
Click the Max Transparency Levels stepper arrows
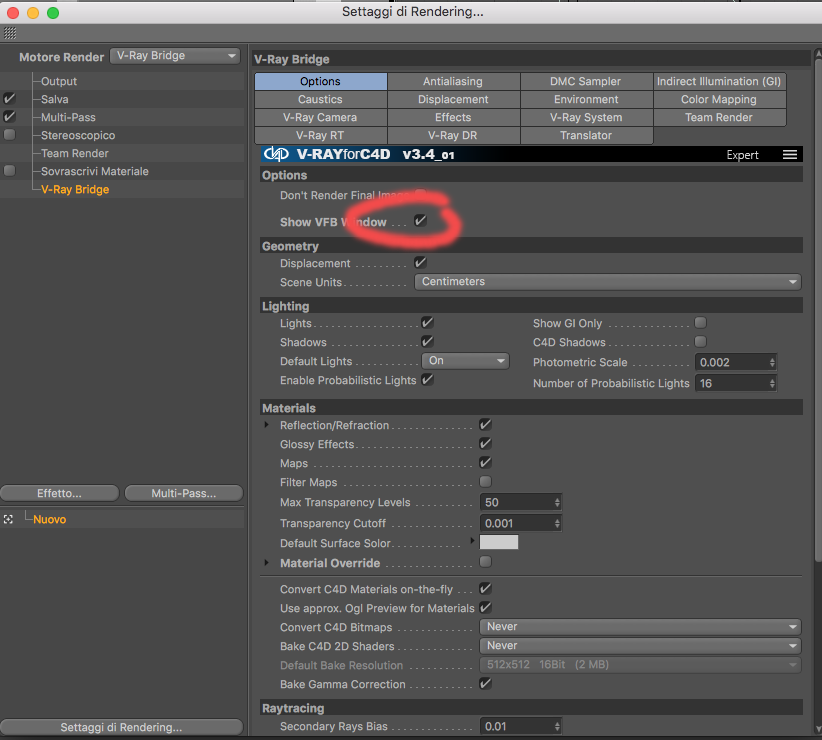click(x=557, y=503)
